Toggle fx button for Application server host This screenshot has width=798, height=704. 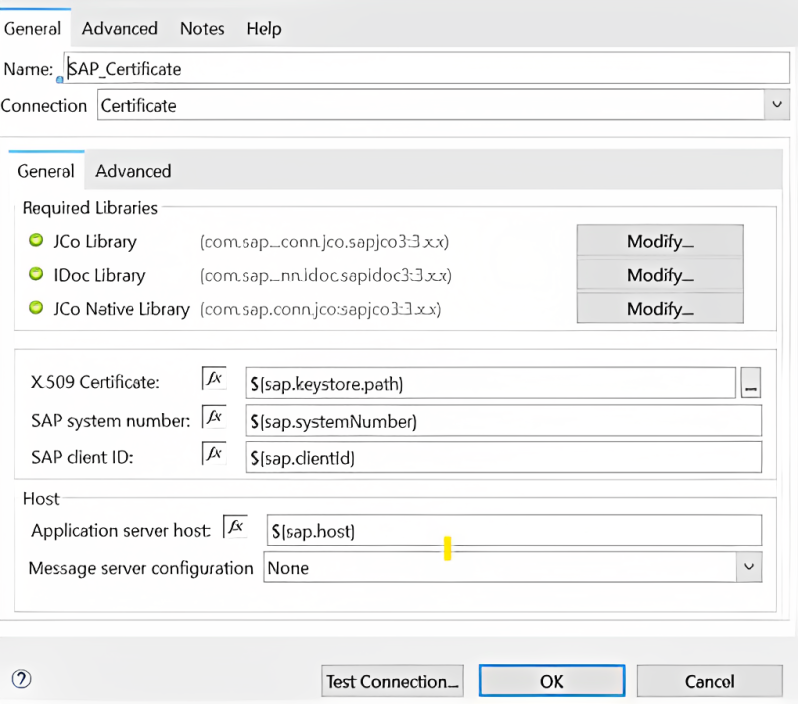coord(235,527)
